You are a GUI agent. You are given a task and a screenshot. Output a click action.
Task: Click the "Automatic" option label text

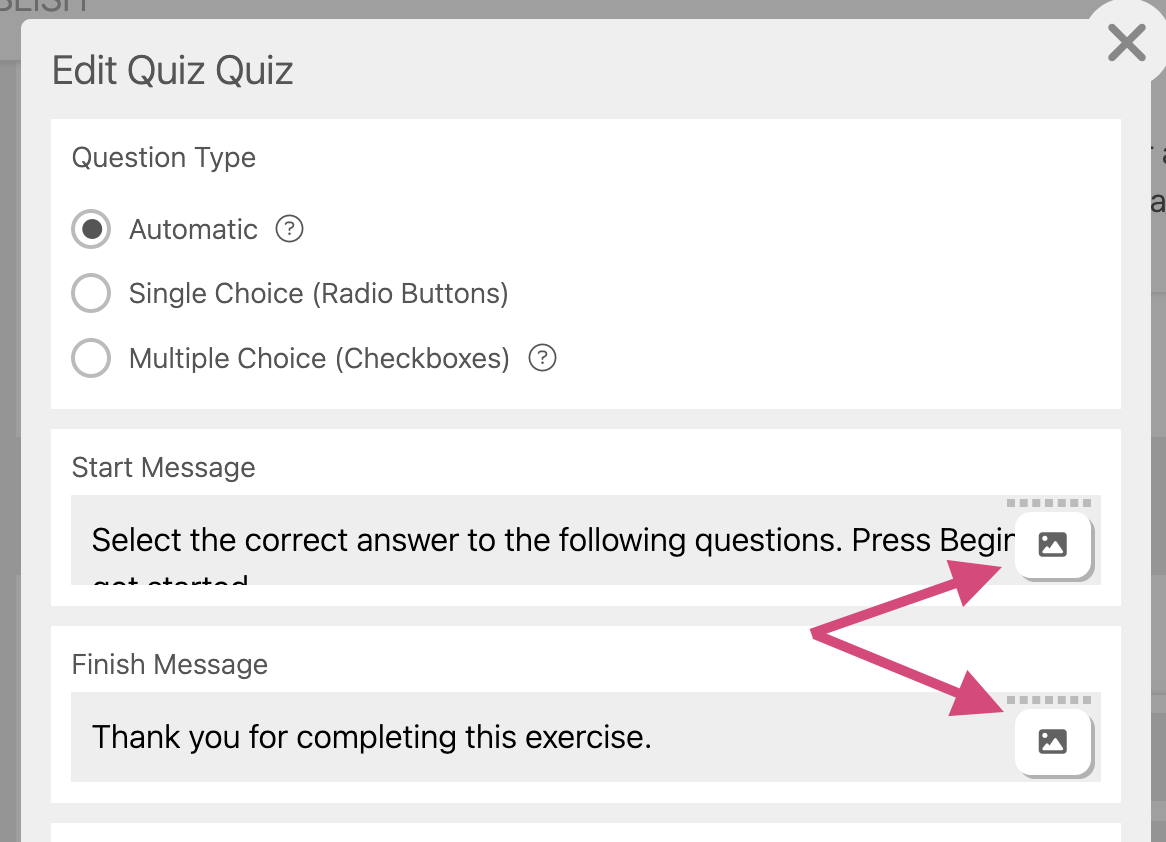point(193,230)
